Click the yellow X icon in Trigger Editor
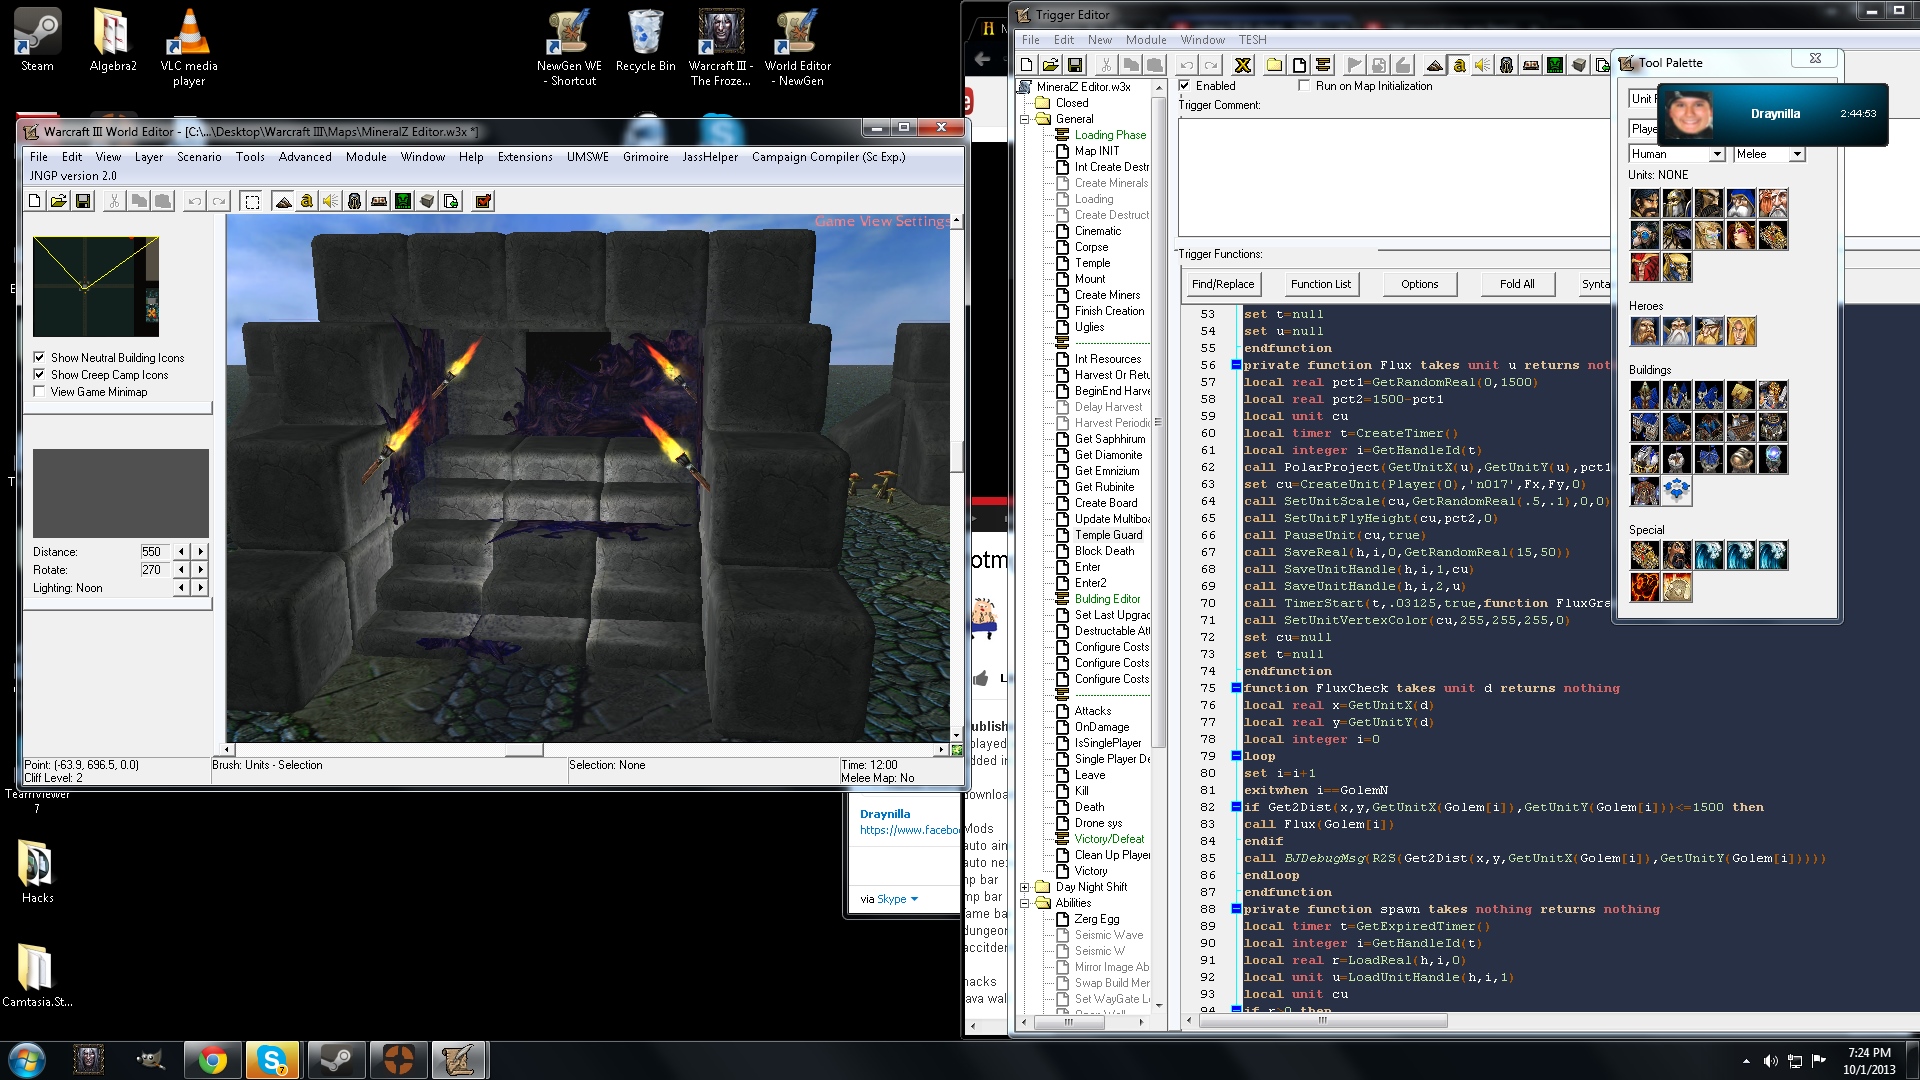This screenshot has width=1920, height=1080. (x=1243, y=65)
